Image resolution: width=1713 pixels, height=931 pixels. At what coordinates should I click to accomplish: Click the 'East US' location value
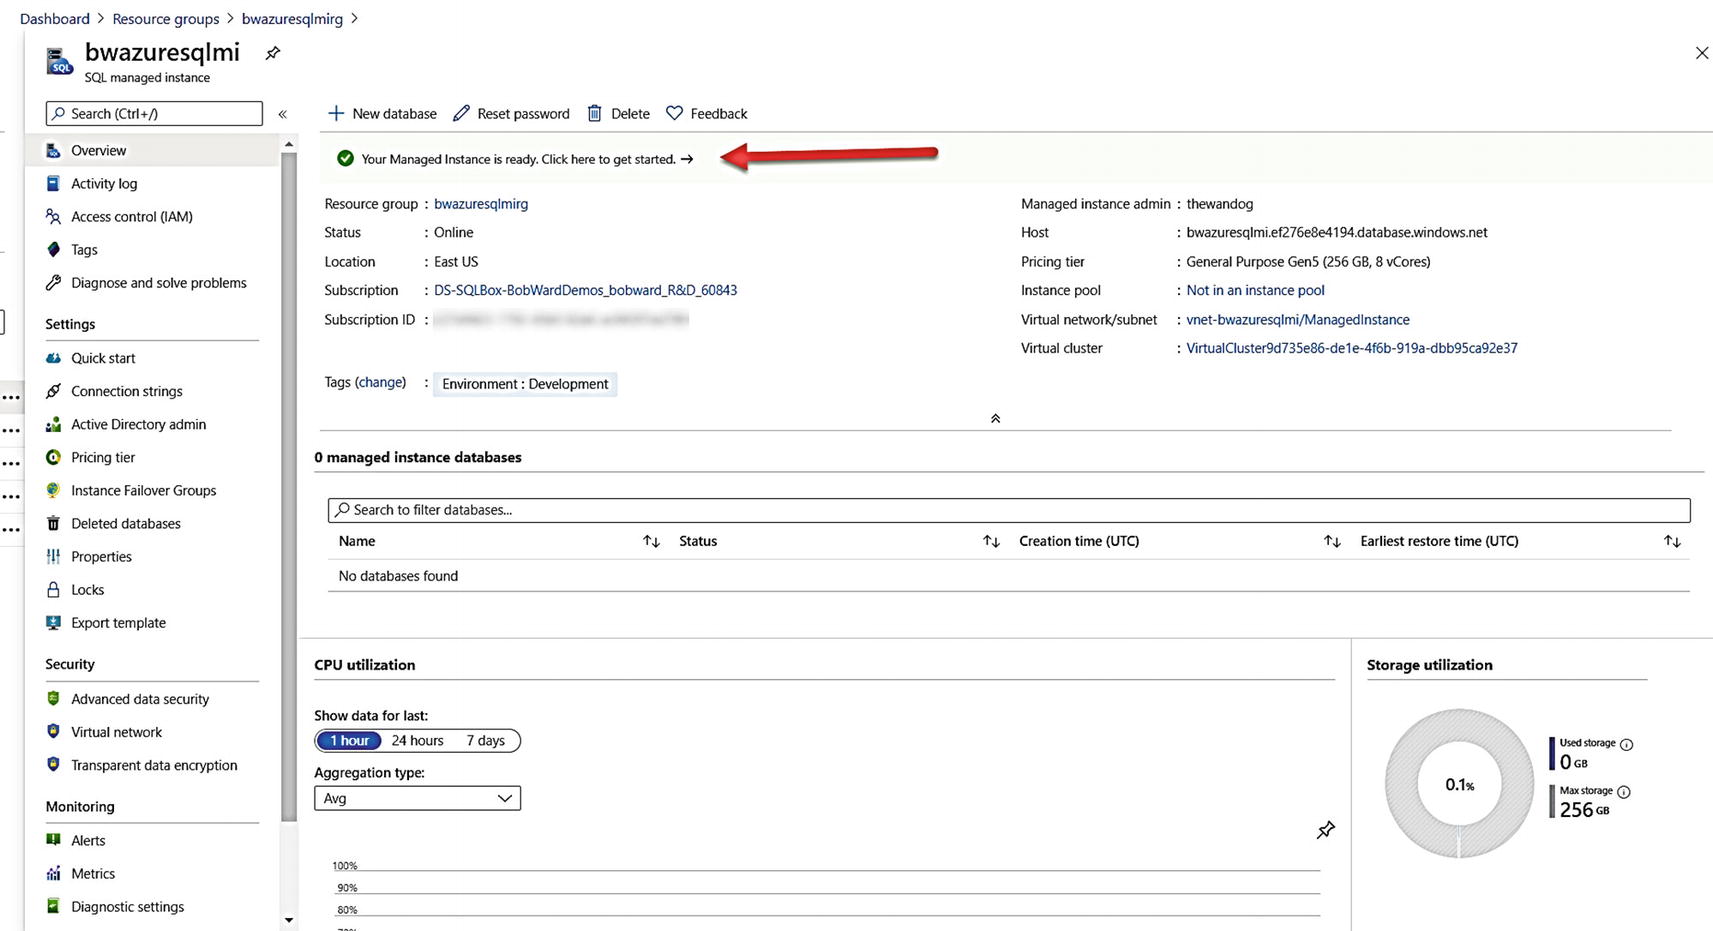click(456, 261)
